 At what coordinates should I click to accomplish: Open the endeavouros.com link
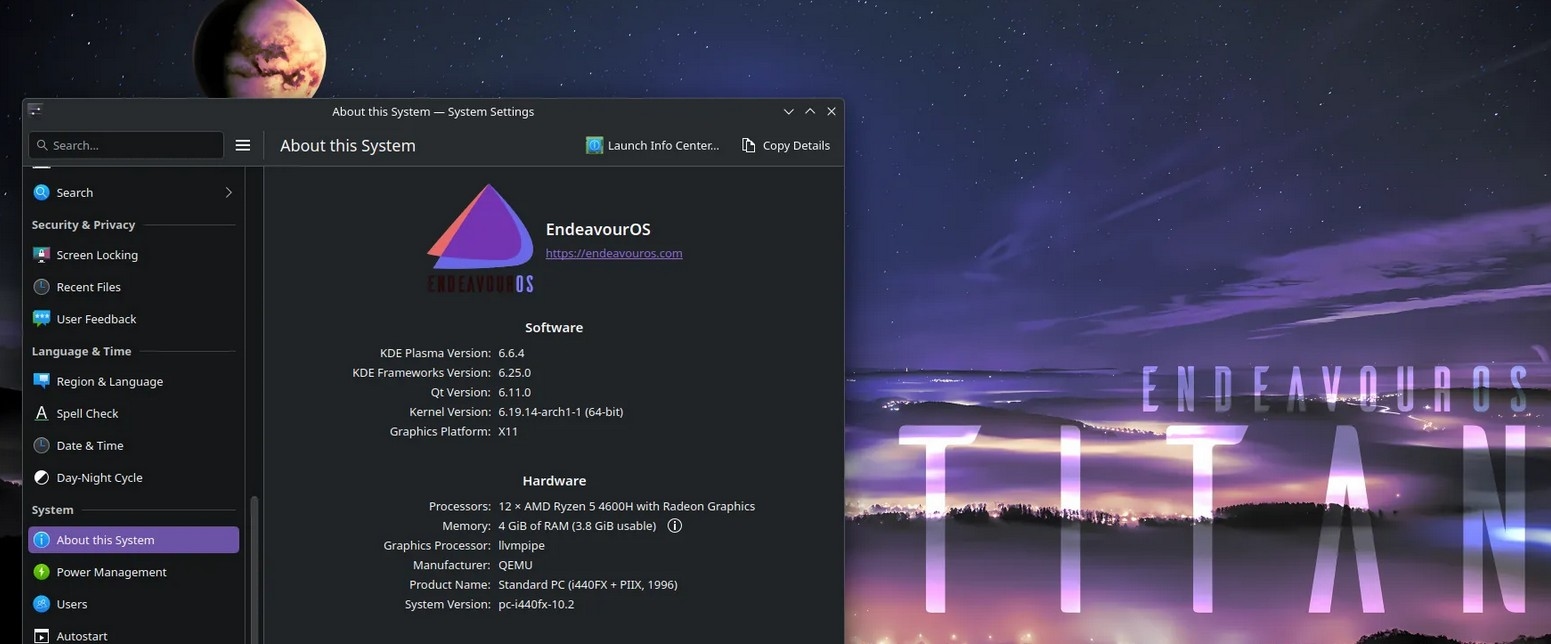(x=614, y=253)
